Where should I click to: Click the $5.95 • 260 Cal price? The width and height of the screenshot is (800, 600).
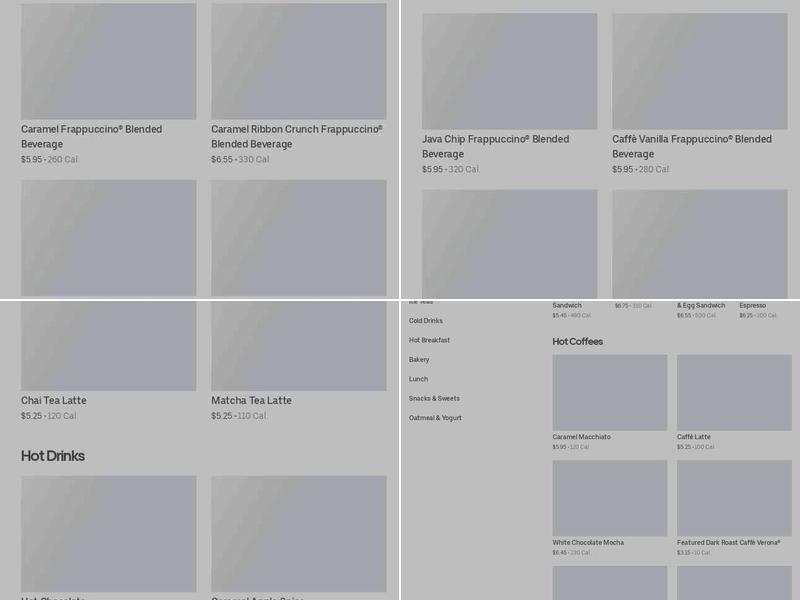coord(49,159)
